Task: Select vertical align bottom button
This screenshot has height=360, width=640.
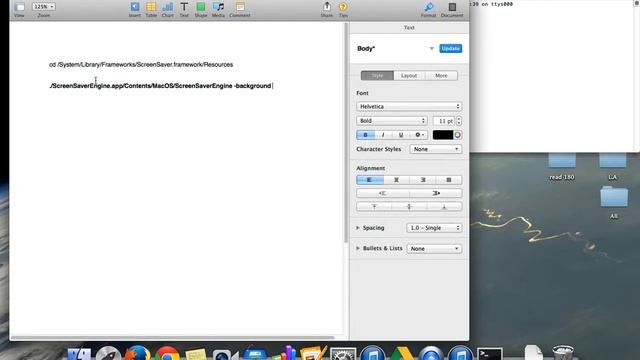Action: [x=444, y=207]
